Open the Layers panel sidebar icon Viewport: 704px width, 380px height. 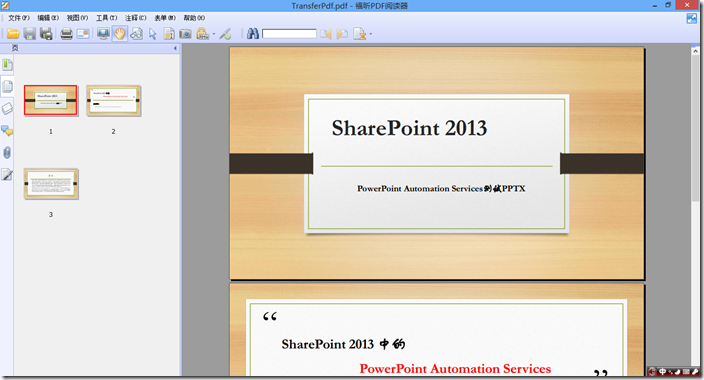coord(7,108)
